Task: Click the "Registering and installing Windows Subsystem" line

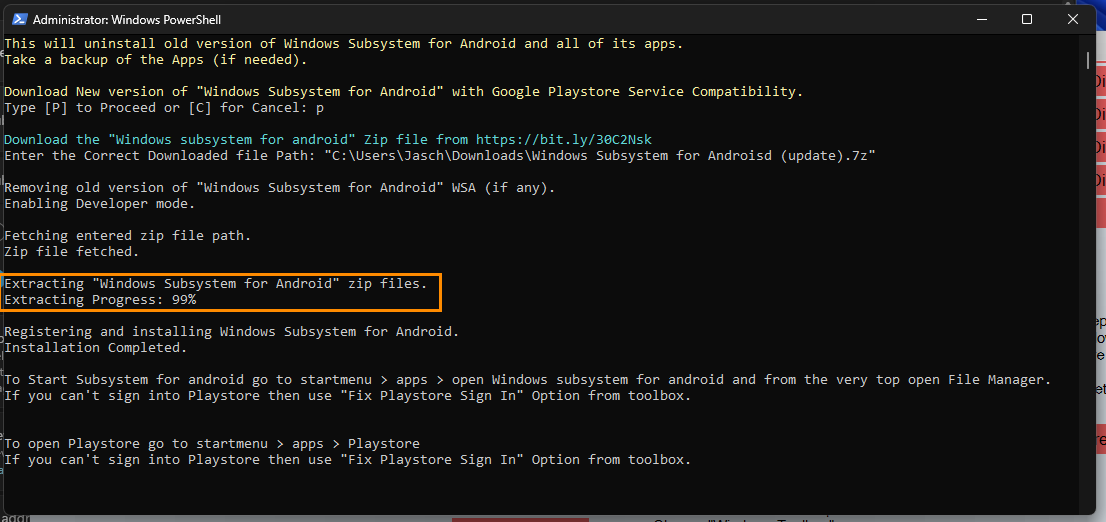Action: [x=232, y=332]
